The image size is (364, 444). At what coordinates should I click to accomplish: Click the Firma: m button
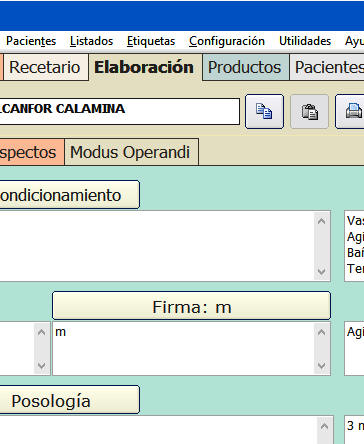click(x=192, y=306)
